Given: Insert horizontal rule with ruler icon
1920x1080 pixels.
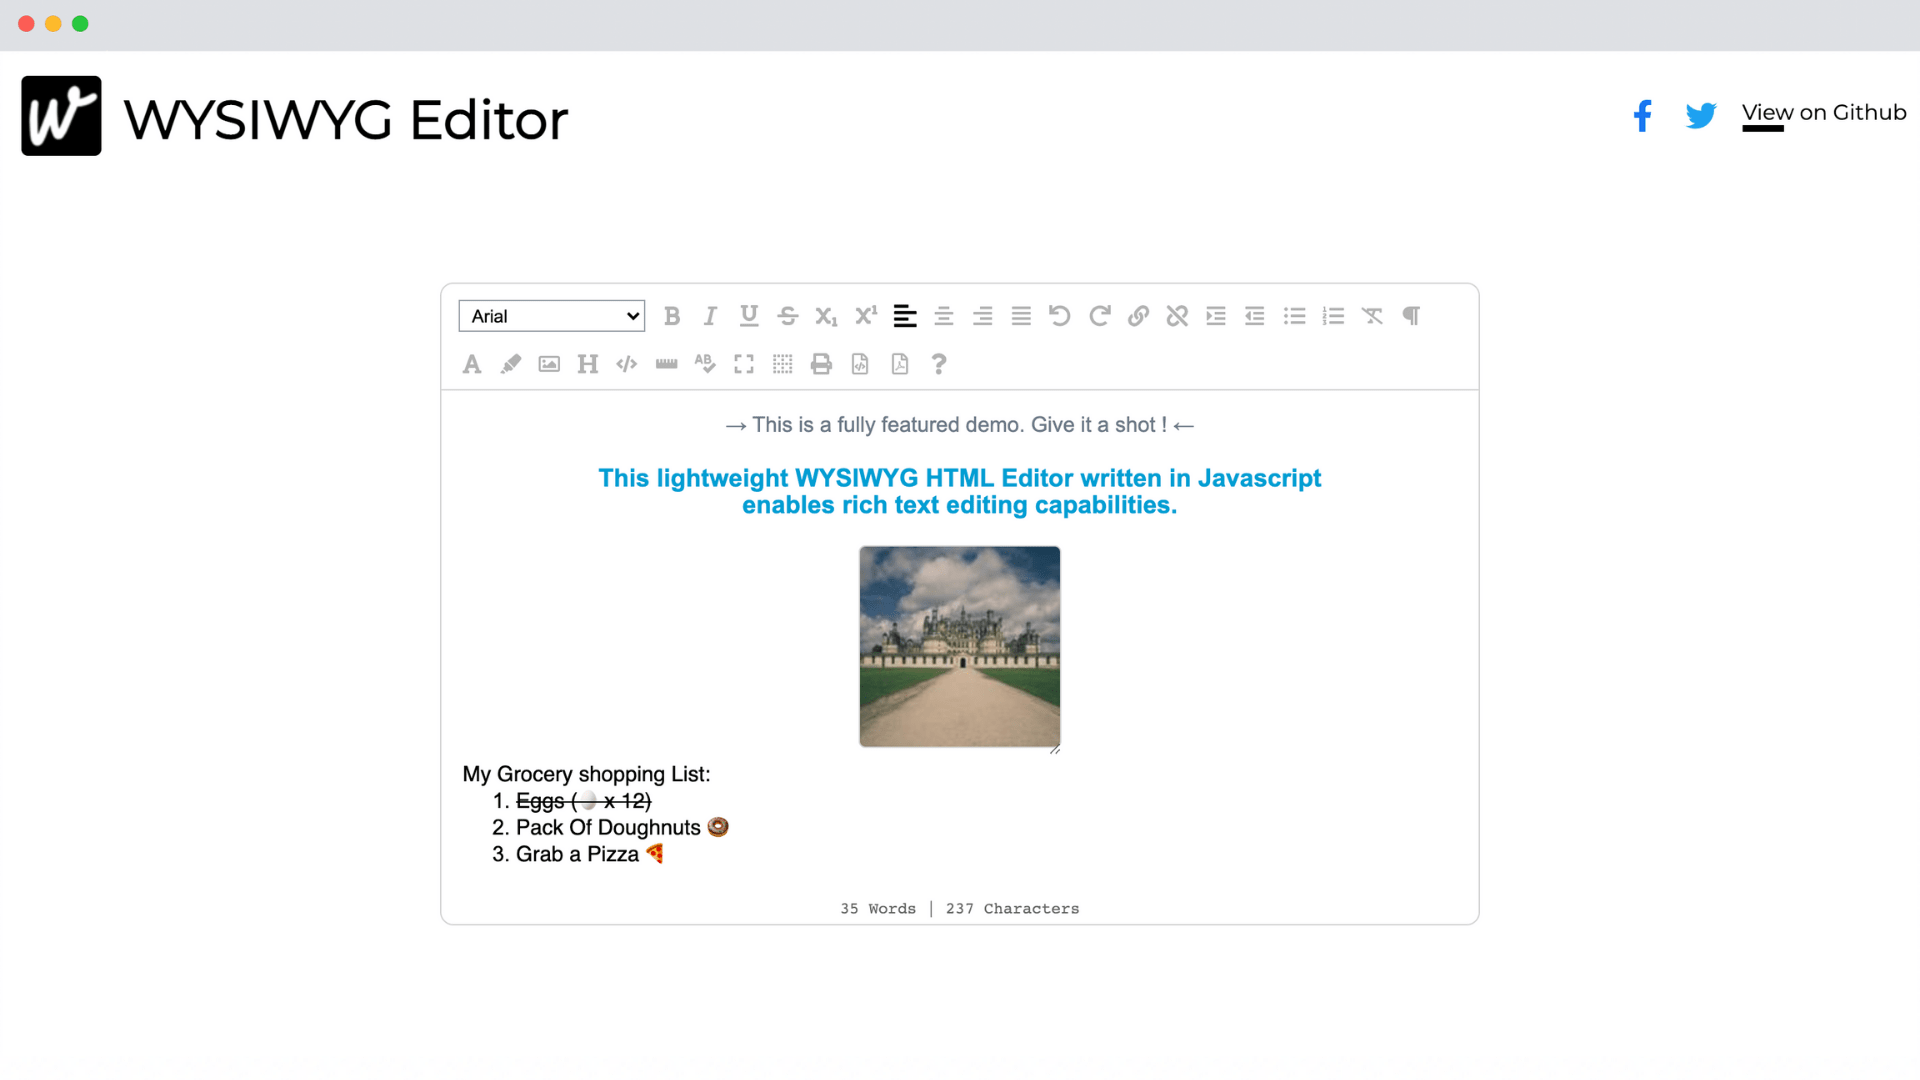Looking at the screenshot, I should 667,364.
